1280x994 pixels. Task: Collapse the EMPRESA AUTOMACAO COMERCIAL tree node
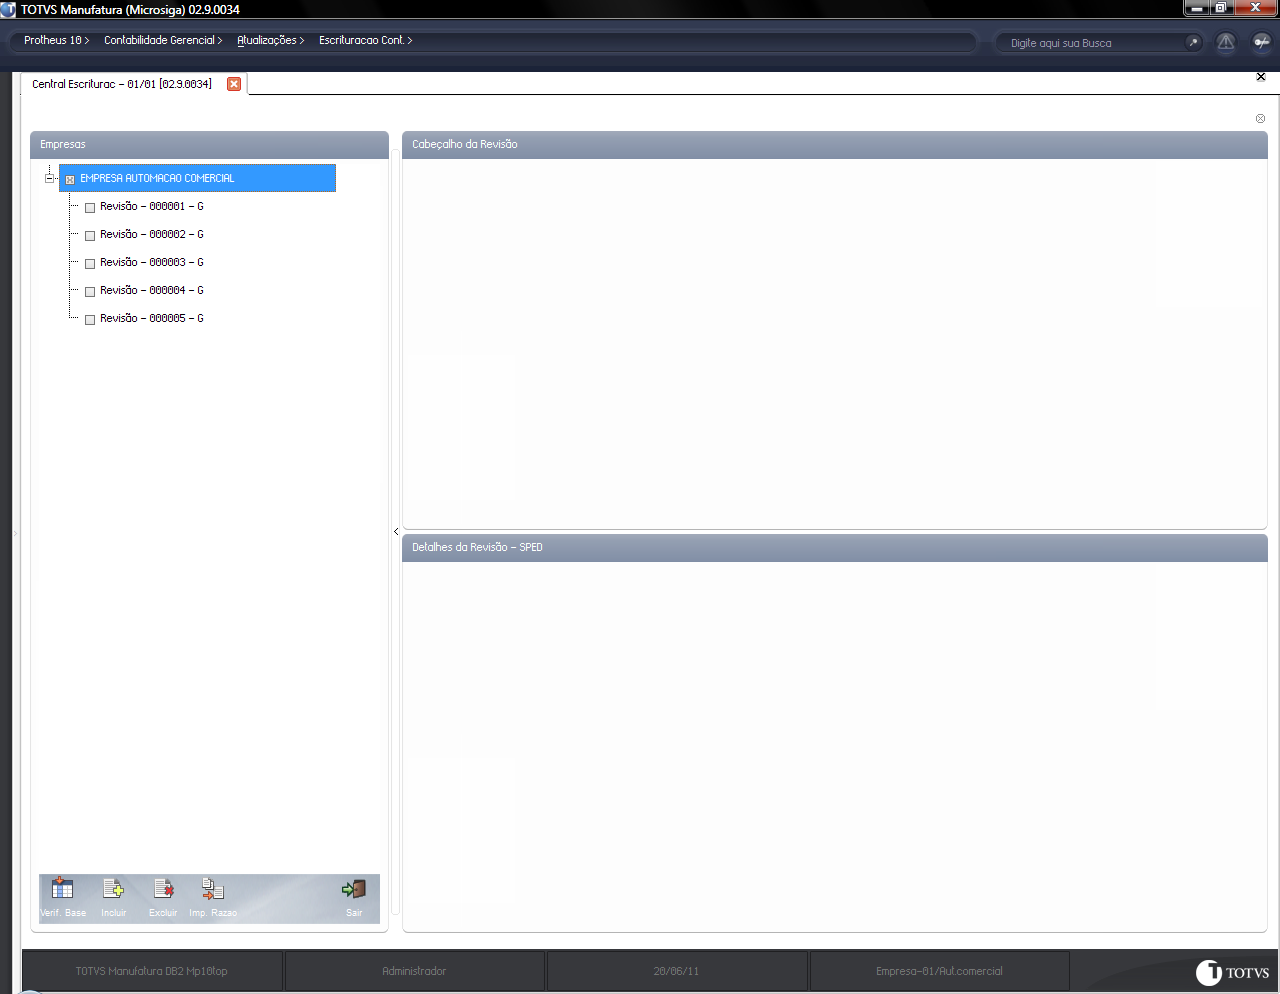tap(49, 179)
